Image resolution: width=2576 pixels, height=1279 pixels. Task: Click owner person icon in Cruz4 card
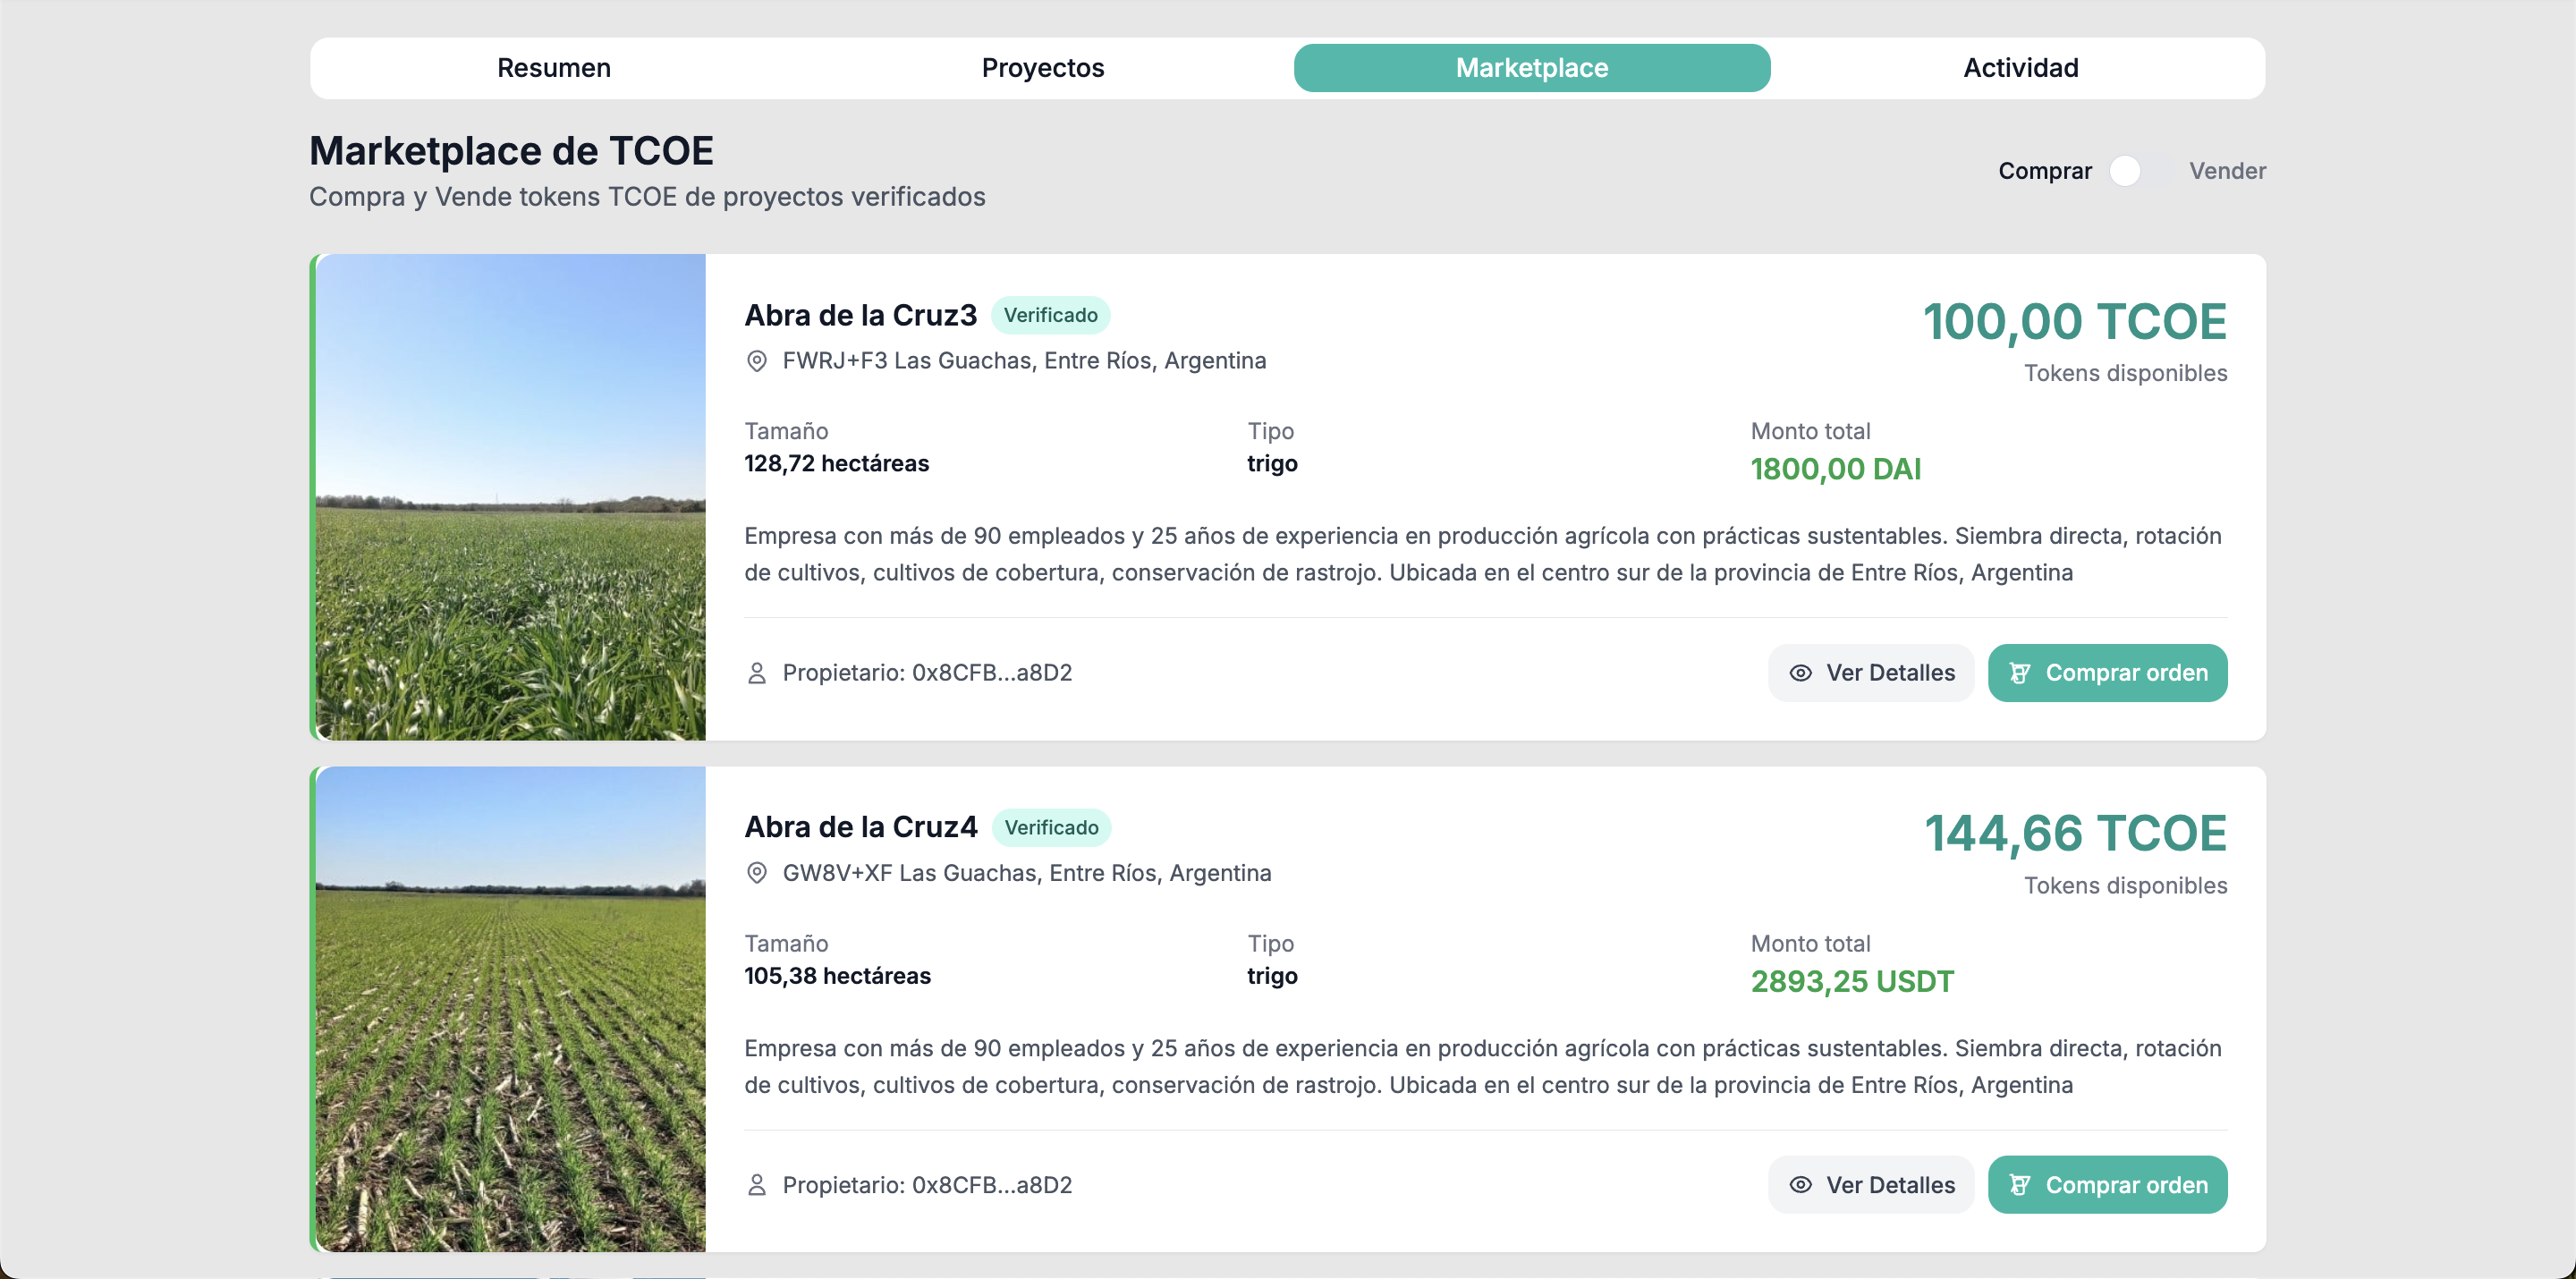pyautogui.click(x=757, y=1185)
